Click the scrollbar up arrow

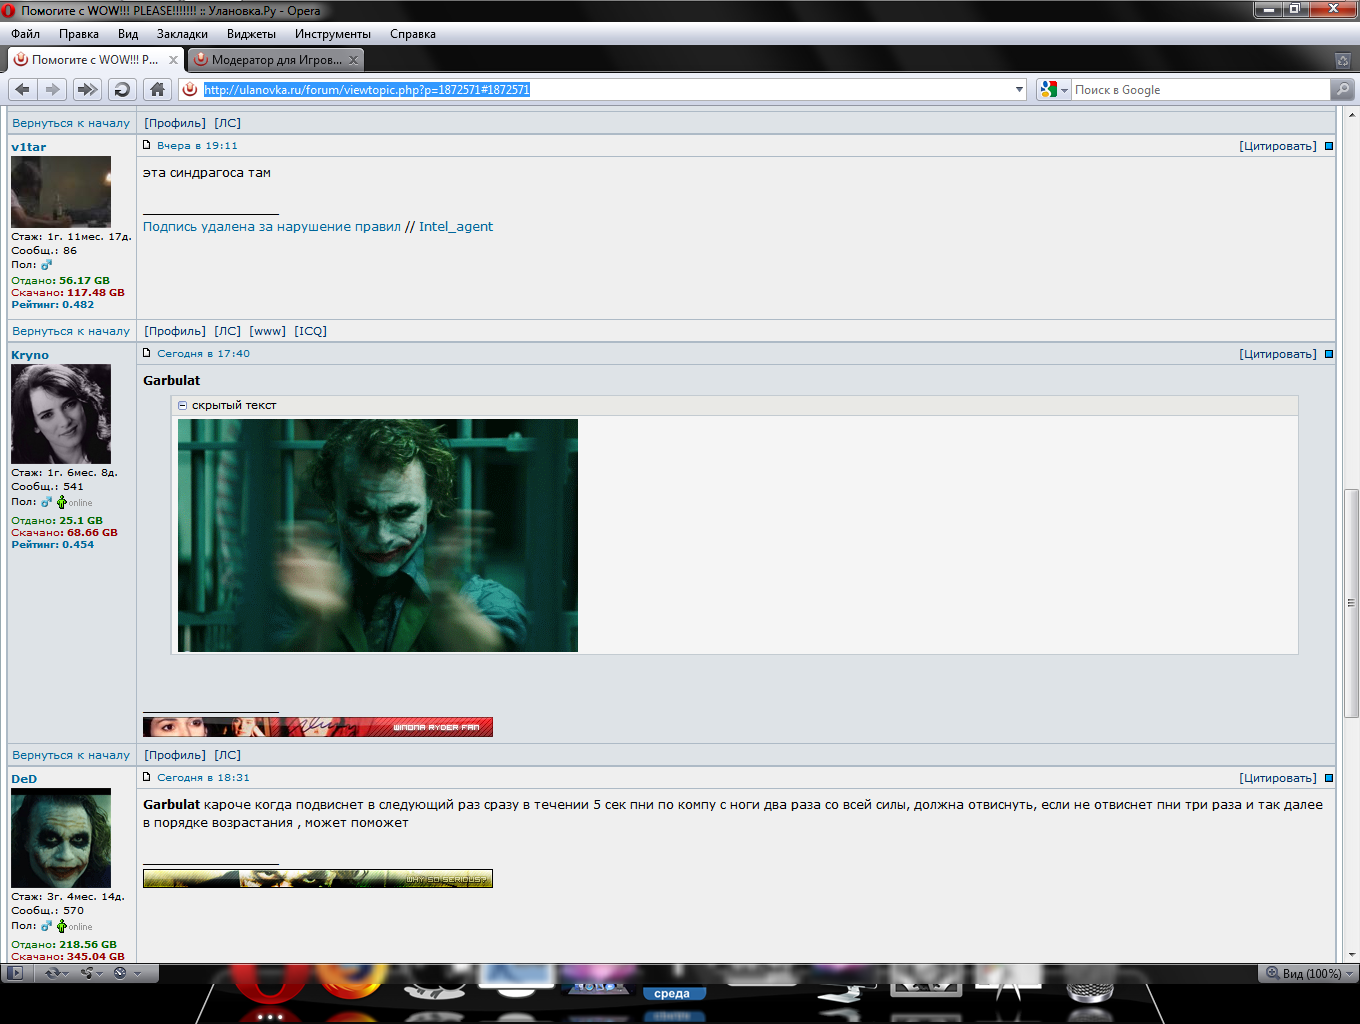click(x=1351, y=115)
